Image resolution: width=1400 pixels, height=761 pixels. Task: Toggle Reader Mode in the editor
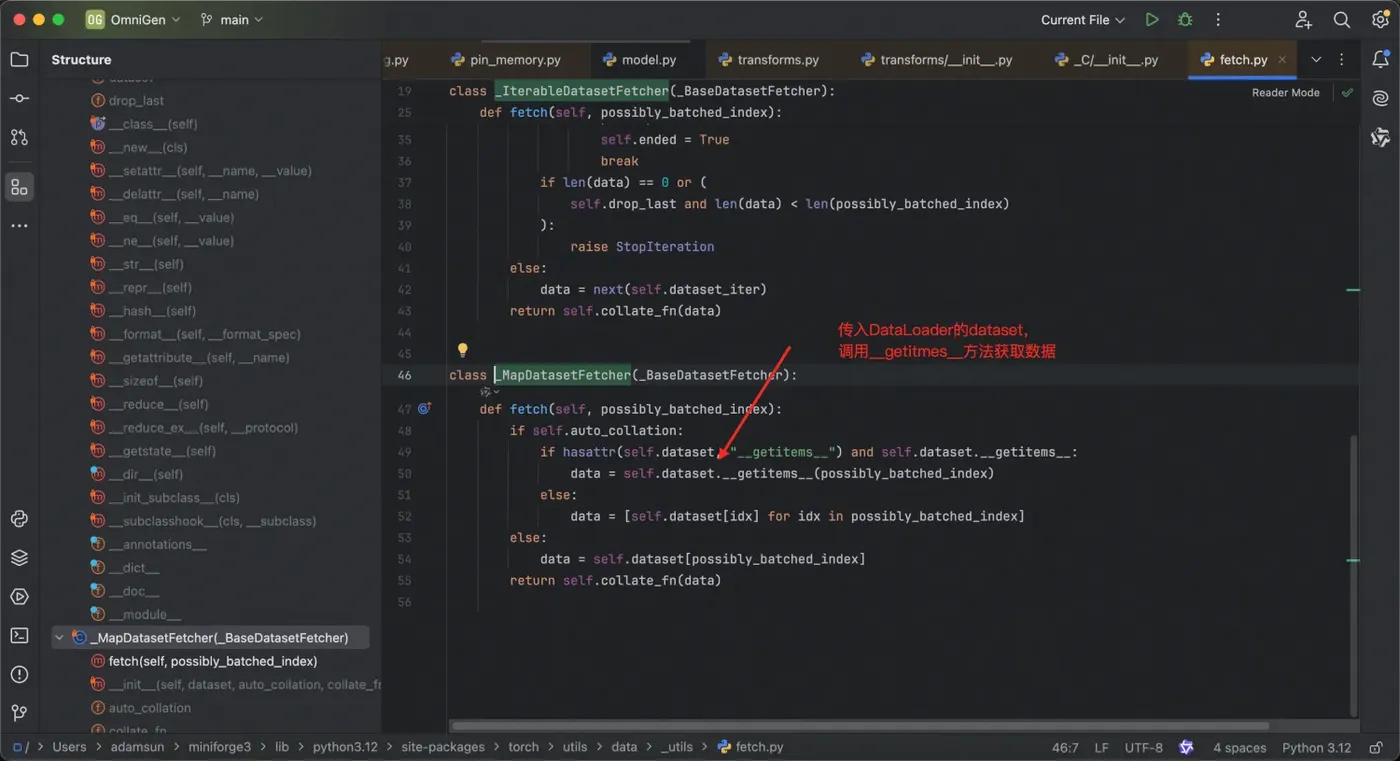(1285, 92)
